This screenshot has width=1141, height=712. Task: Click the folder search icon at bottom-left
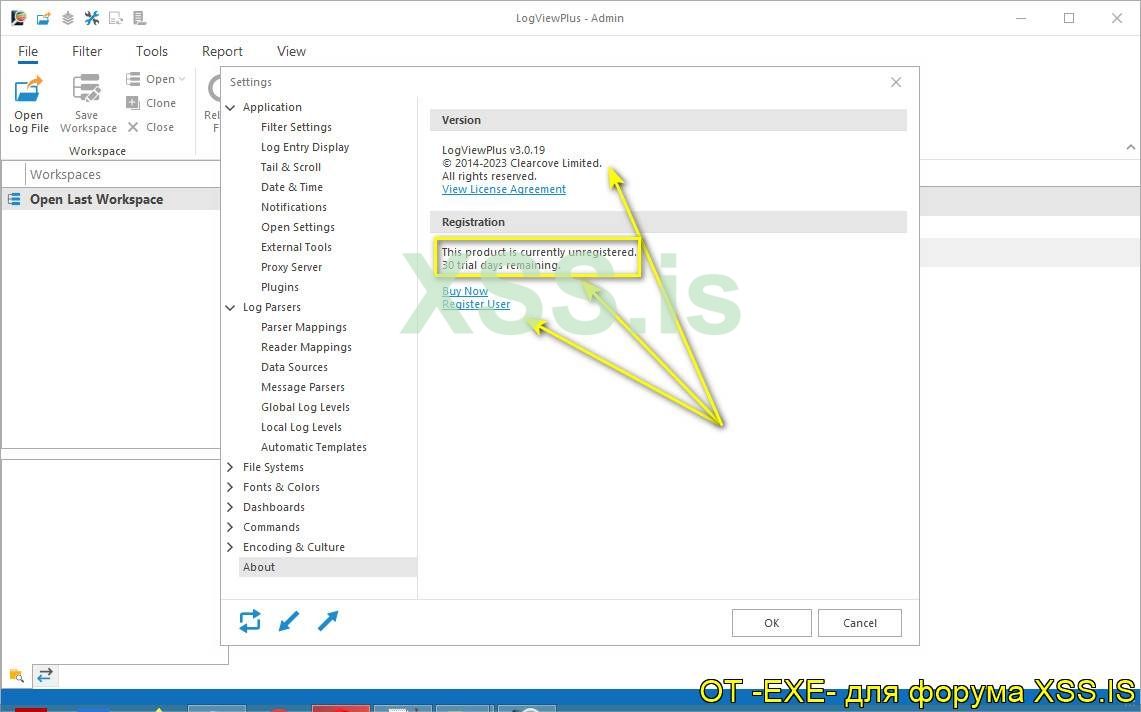tap(16, 675)
